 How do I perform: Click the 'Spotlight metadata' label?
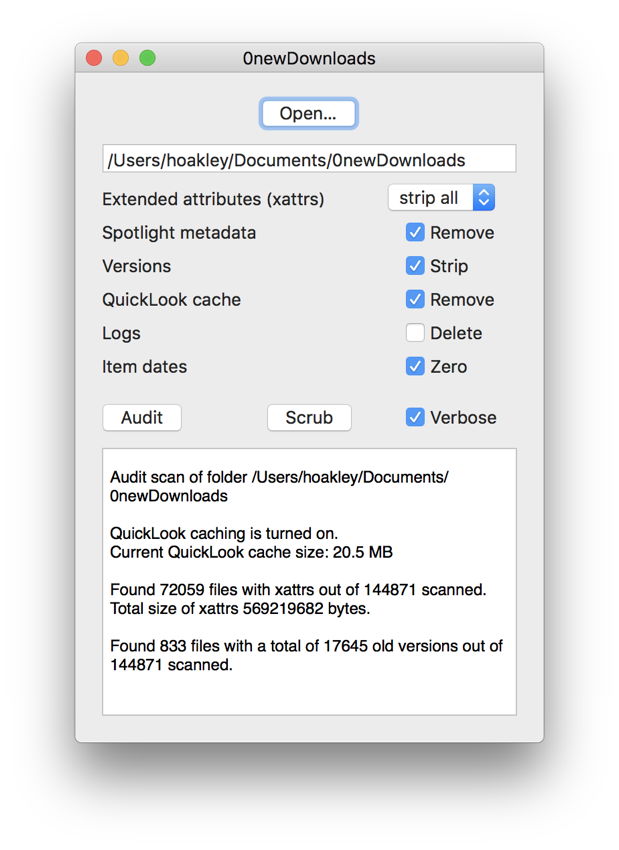tap(179, 233)
